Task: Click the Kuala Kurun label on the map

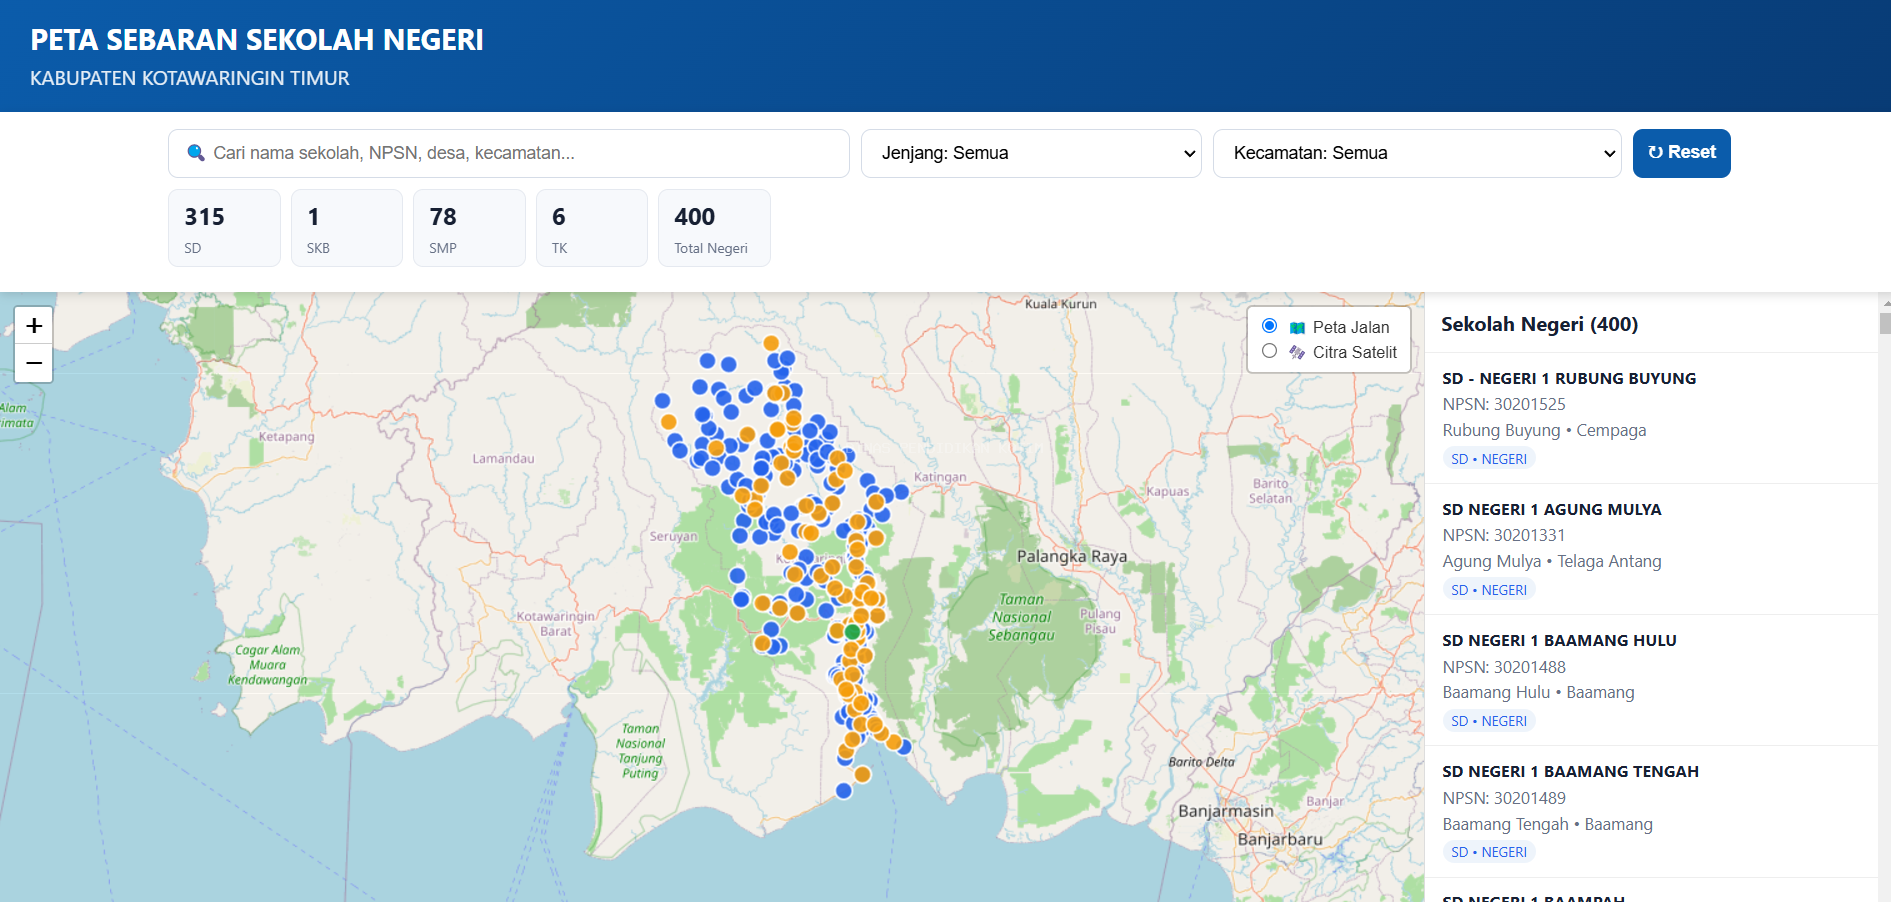Action: [1060, 304]
